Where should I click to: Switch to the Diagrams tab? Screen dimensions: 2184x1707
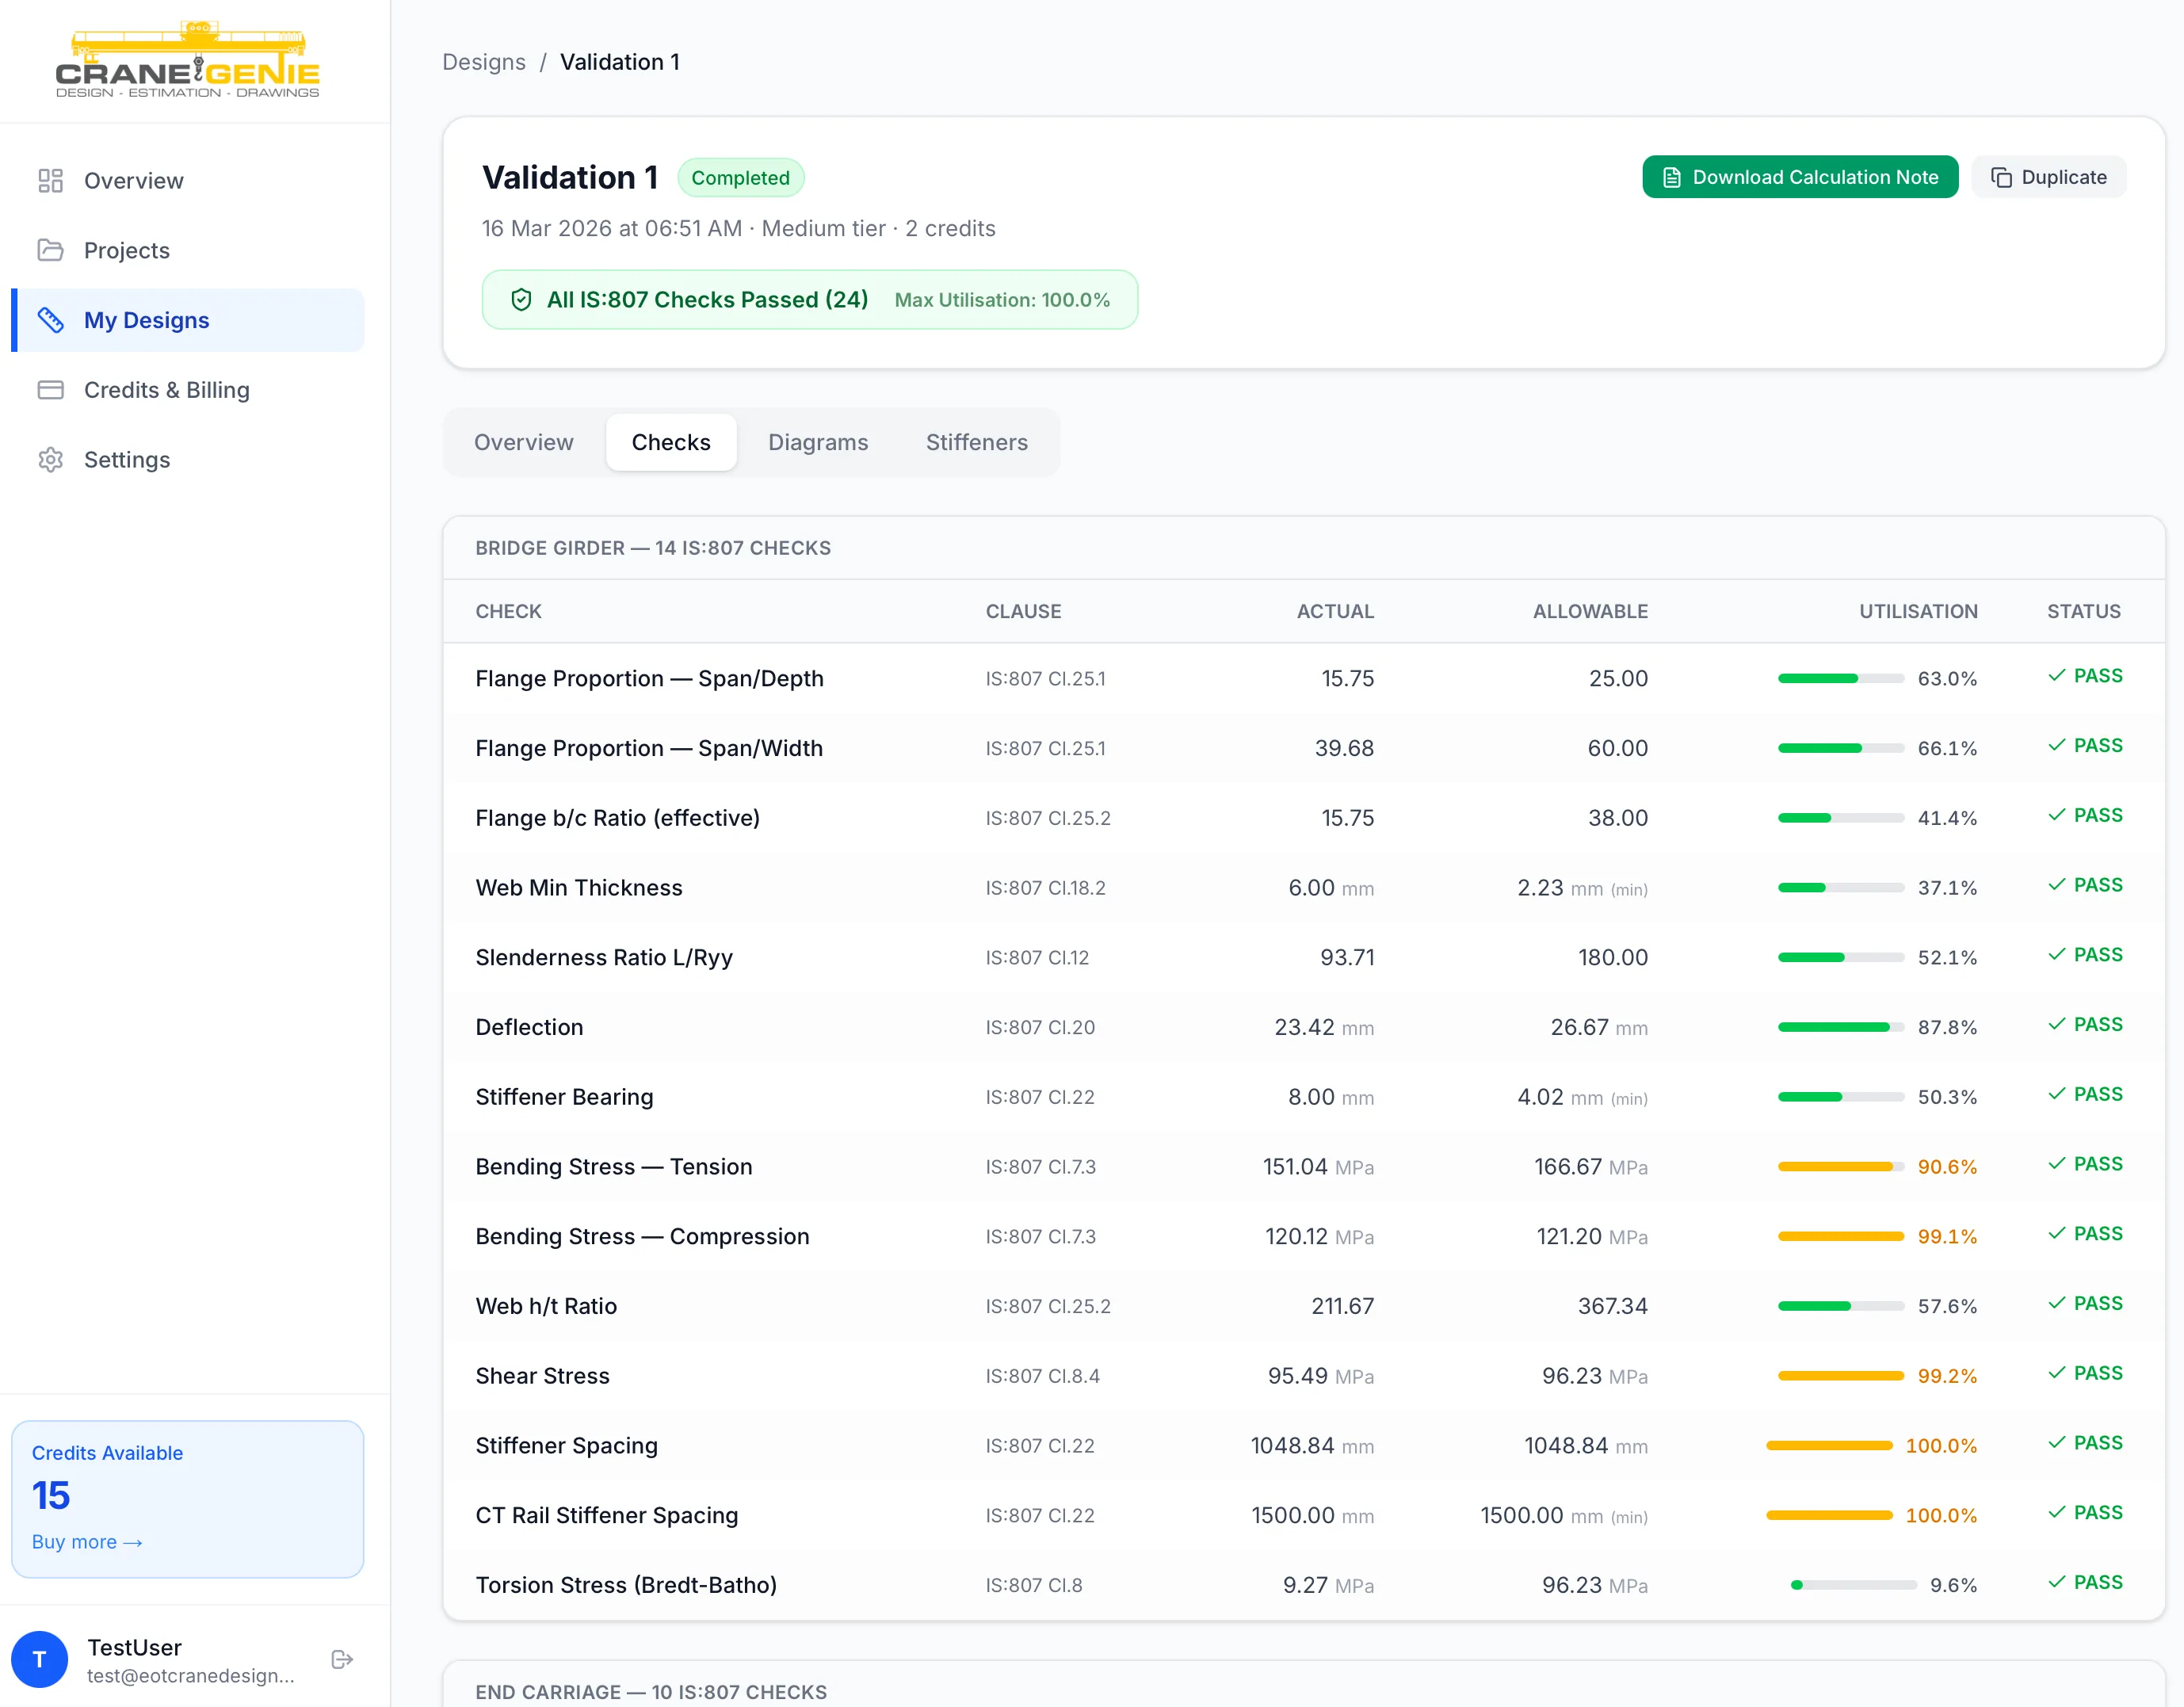818,442
